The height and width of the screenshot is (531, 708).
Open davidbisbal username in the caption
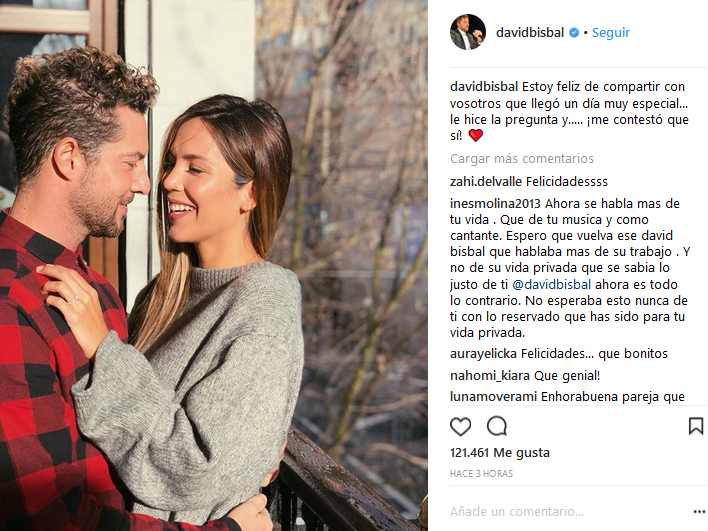click(x=484, y=87)
